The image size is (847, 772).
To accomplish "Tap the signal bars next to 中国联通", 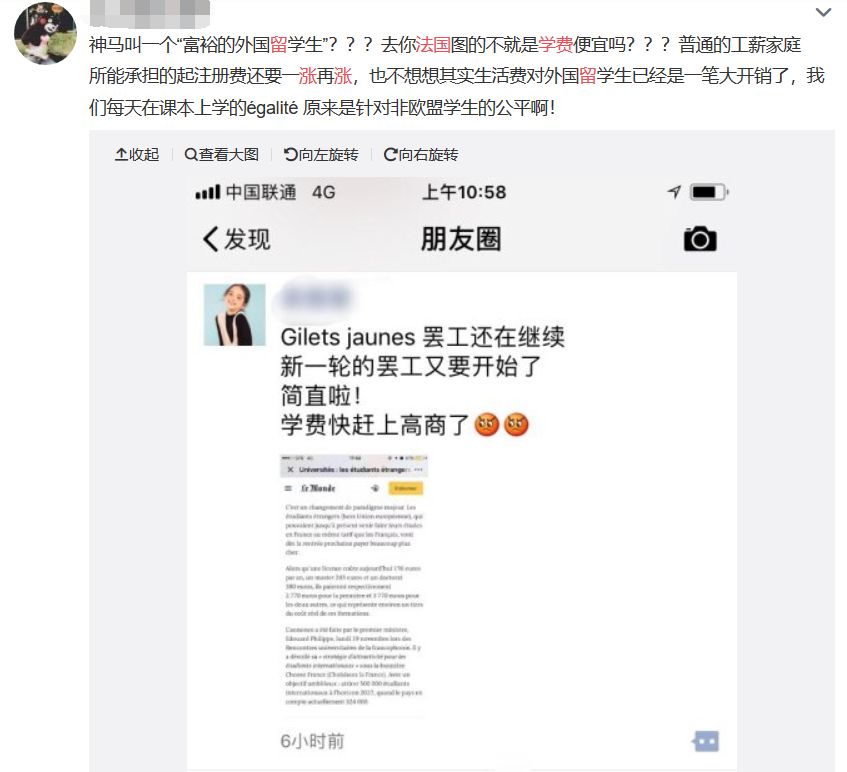I will (x=208, y=192).
